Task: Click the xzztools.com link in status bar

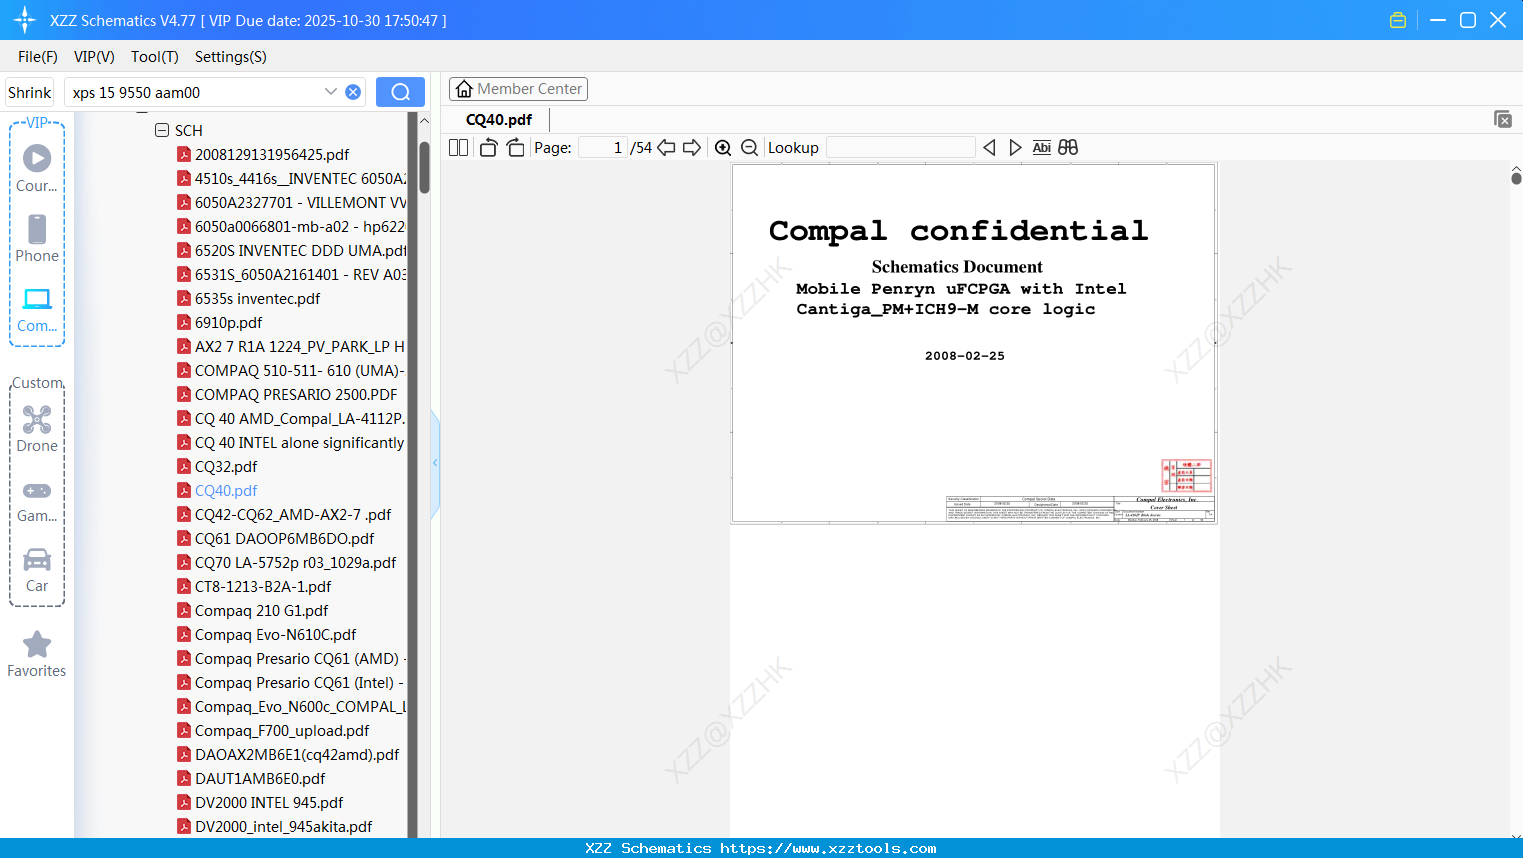Action: coord(828,848)
